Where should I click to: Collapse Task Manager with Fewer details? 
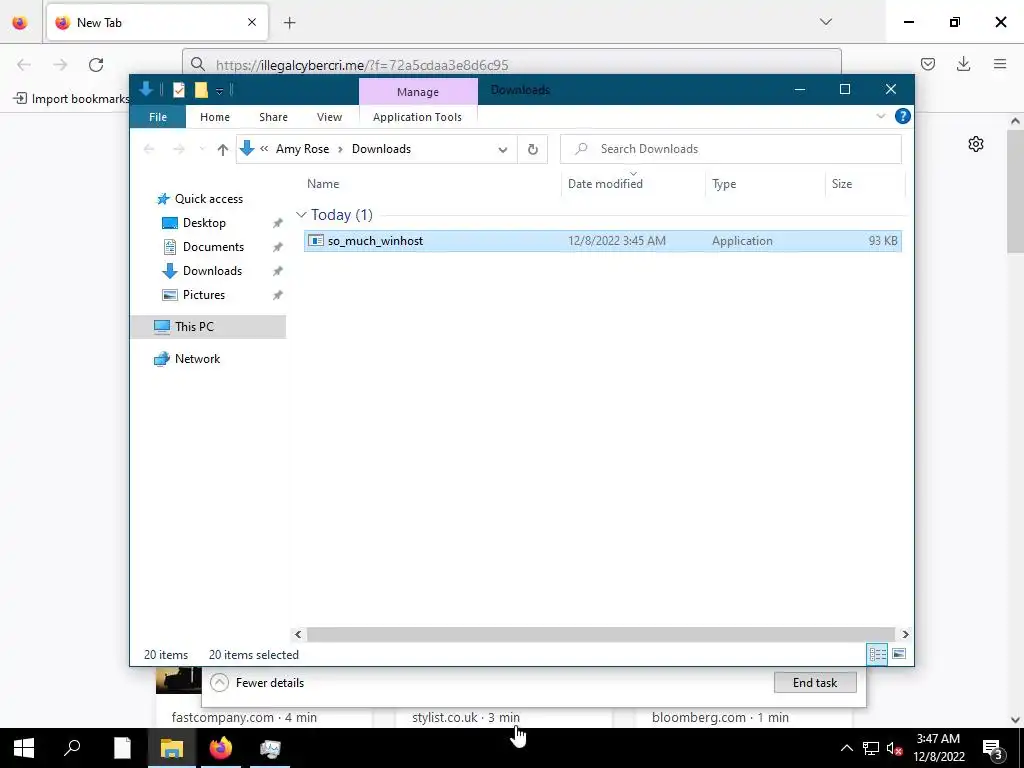tap(258, 682)
